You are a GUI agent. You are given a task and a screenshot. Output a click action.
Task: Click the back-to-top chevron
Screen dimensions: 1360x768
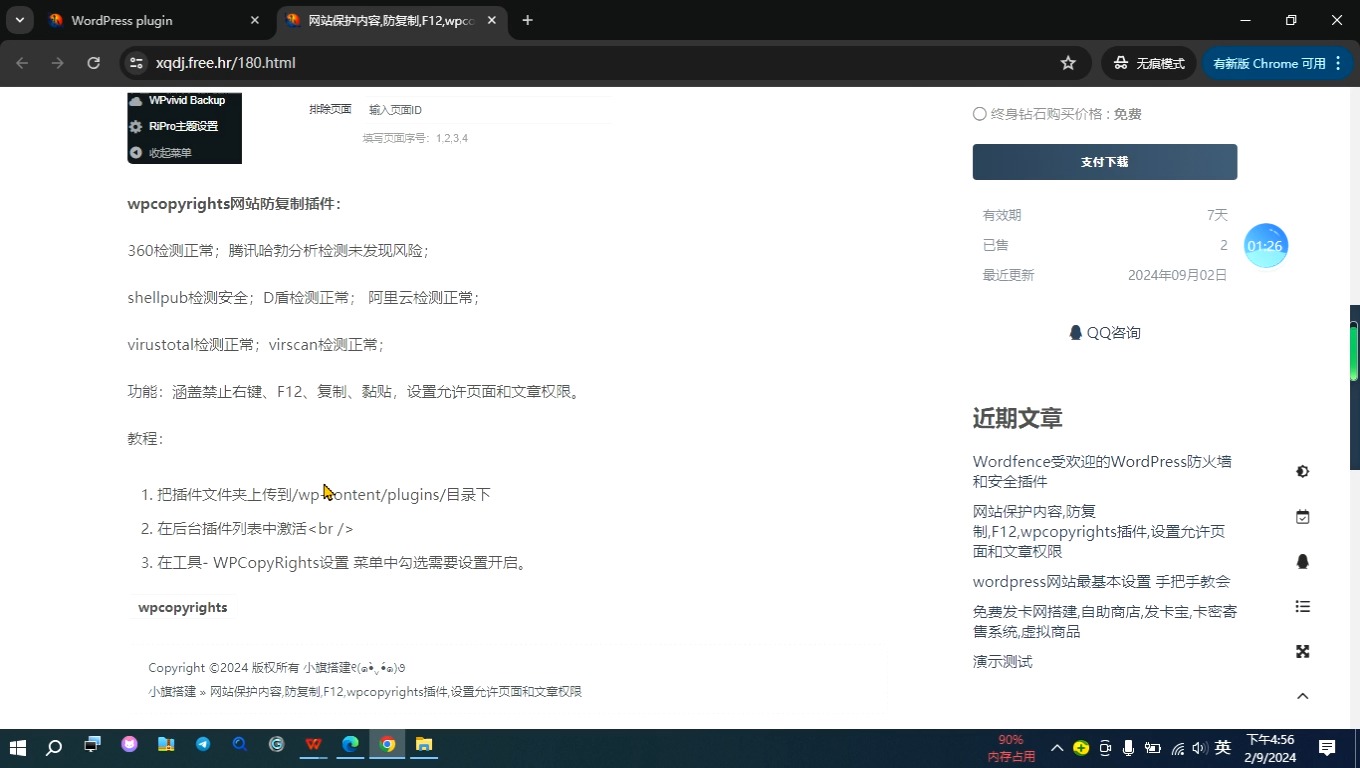click(x=1302, y=695)
